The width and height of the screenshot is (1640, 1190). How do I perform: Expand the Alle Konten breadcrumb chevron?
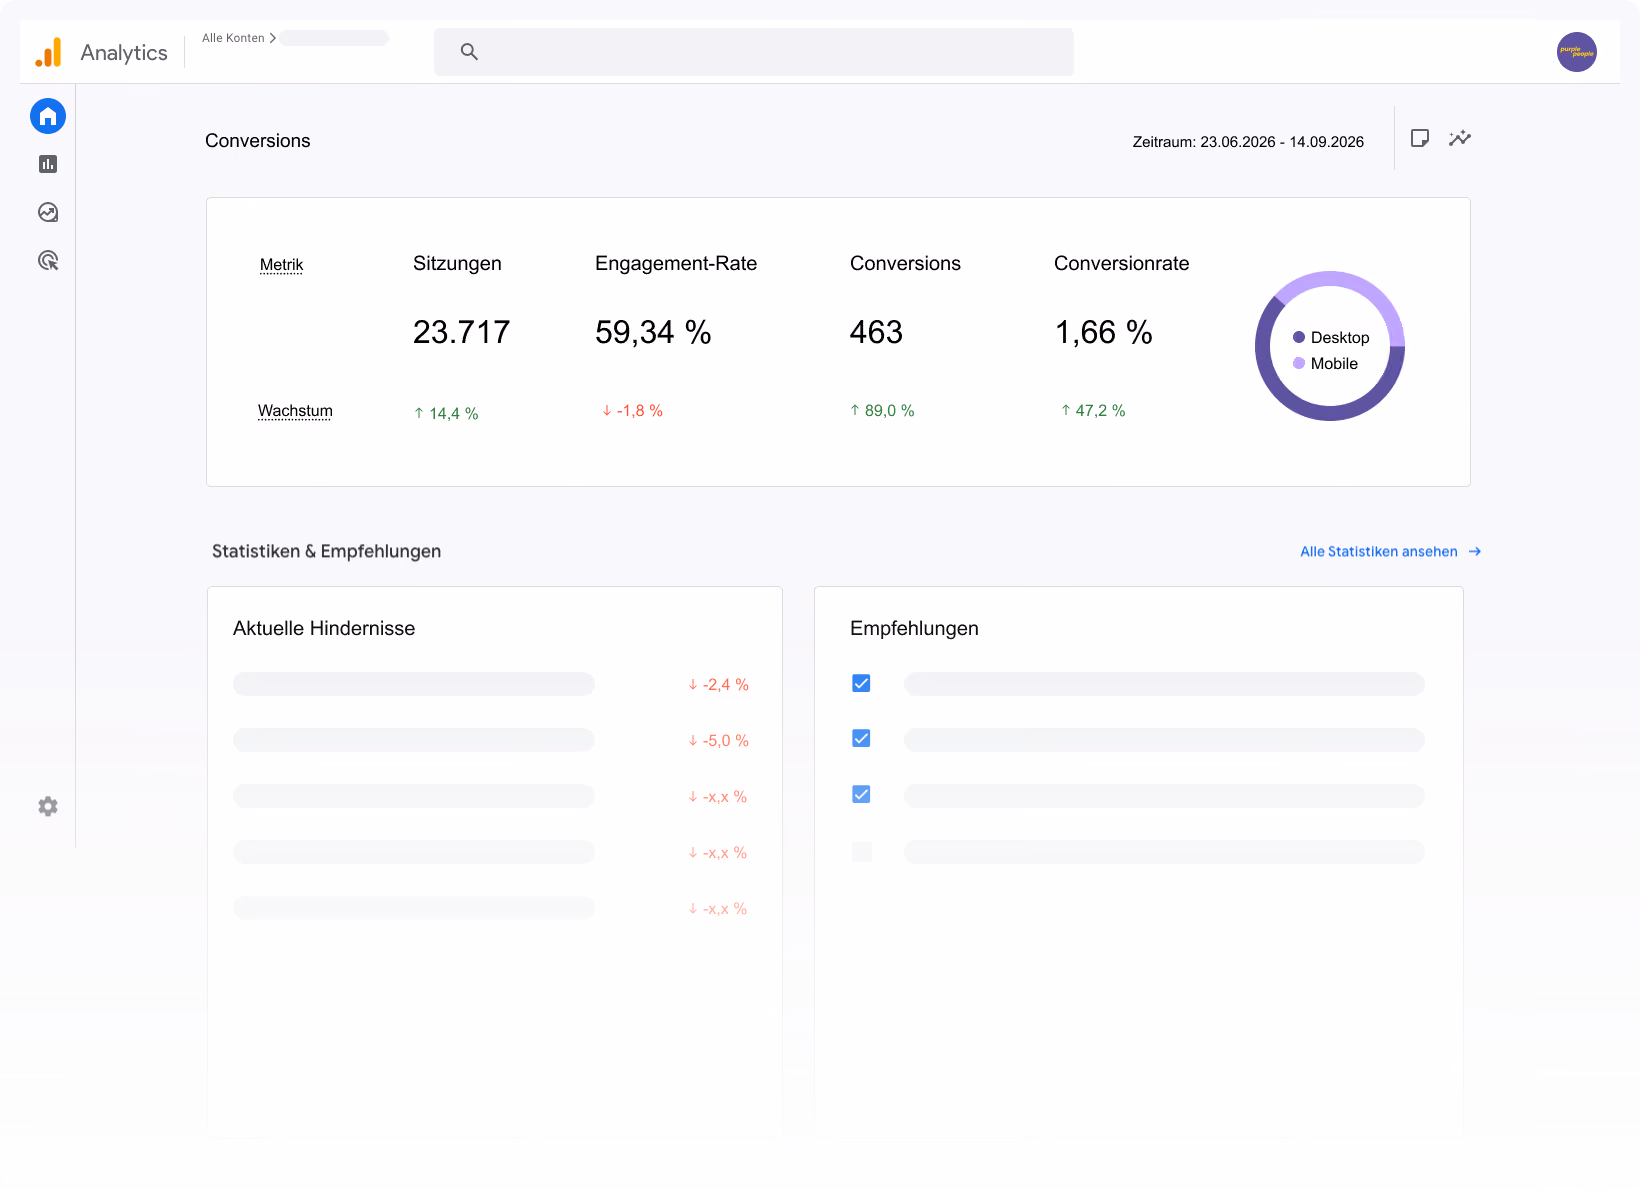click(x=272, y=38)
